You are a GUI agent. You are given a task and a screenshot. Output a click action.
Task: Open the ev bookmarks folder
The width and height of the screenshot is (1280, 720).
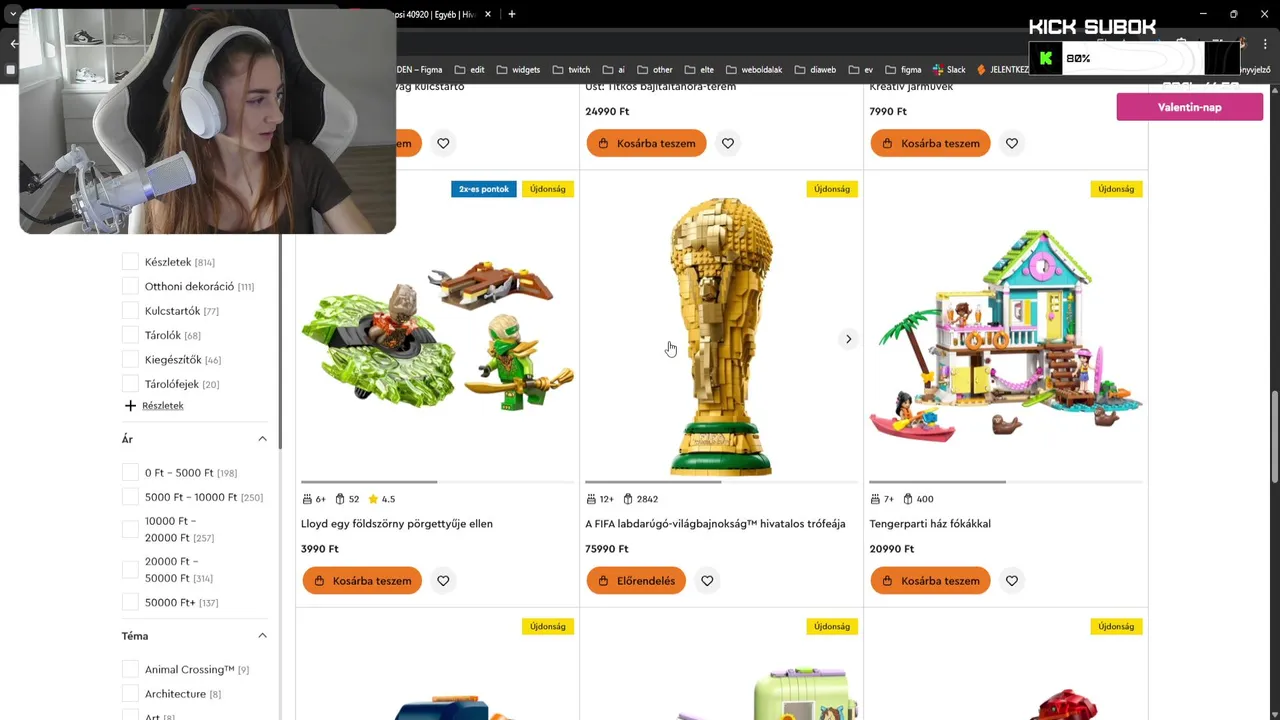click(860, 70)
